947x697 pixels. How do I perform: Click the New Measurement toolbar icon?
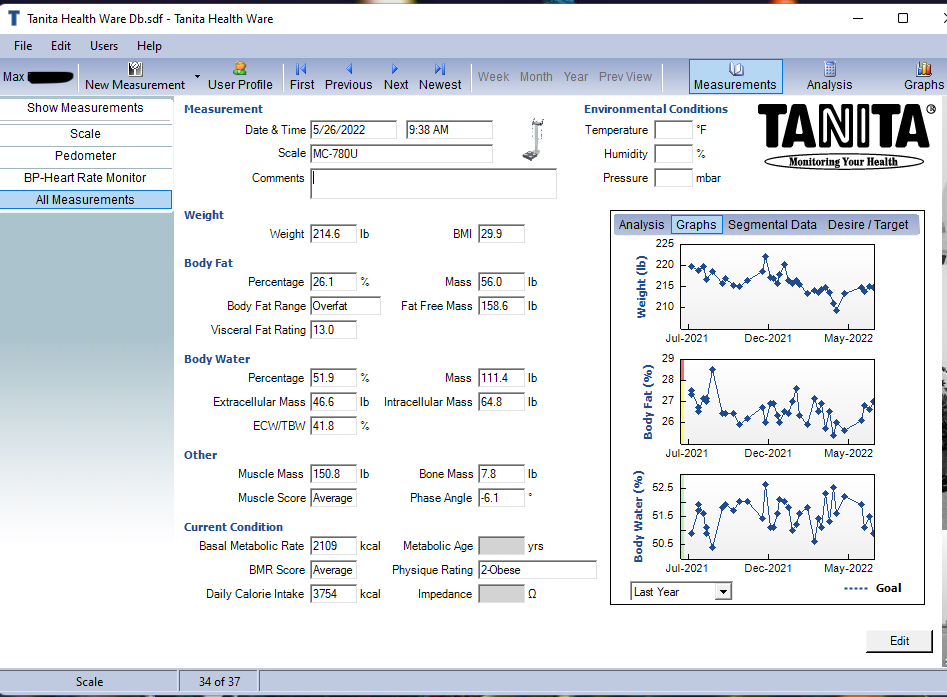(135, 69)
